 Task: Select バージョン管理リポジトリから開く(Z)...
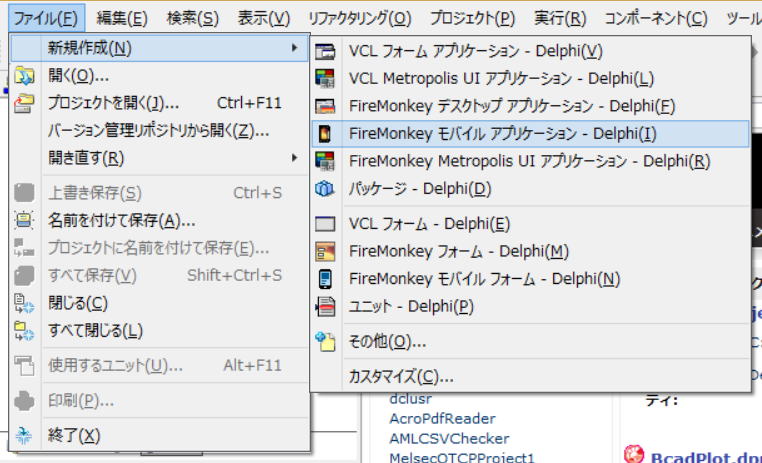[x=159, y=131]
